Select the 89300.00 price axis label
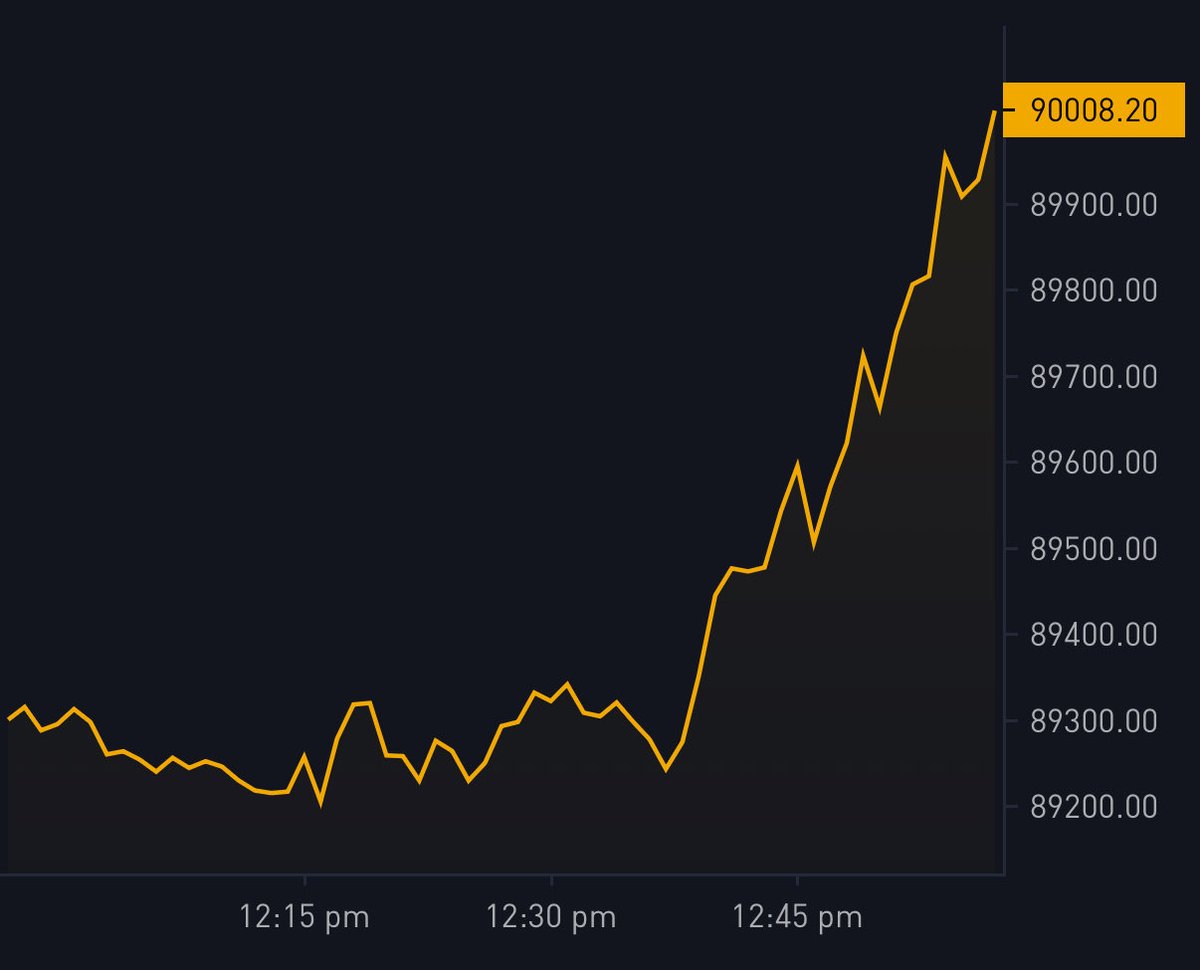Image resolution: width=1200 pixels, height=970 pixels. (1094, 721)
